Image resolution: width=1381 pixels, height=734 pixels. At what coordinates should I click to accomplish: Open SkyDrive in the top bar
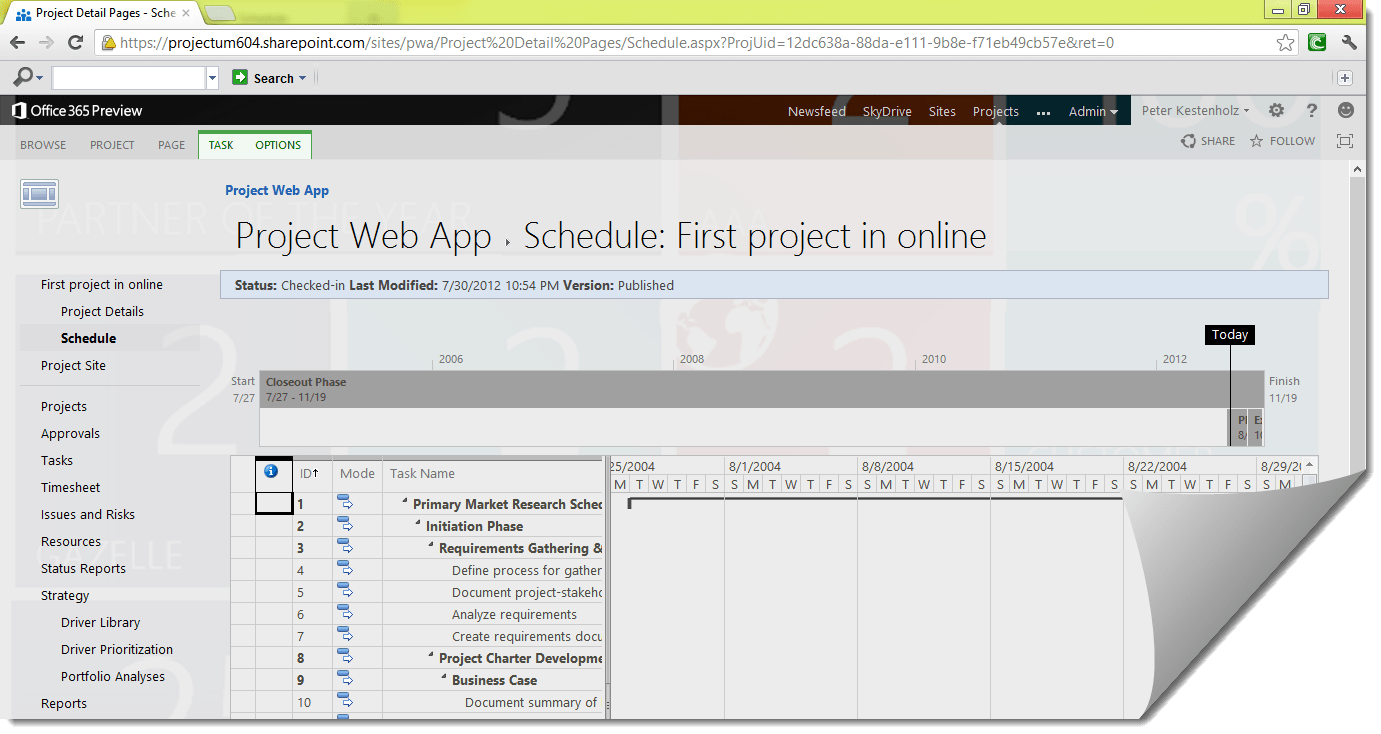tap(887, 111)
